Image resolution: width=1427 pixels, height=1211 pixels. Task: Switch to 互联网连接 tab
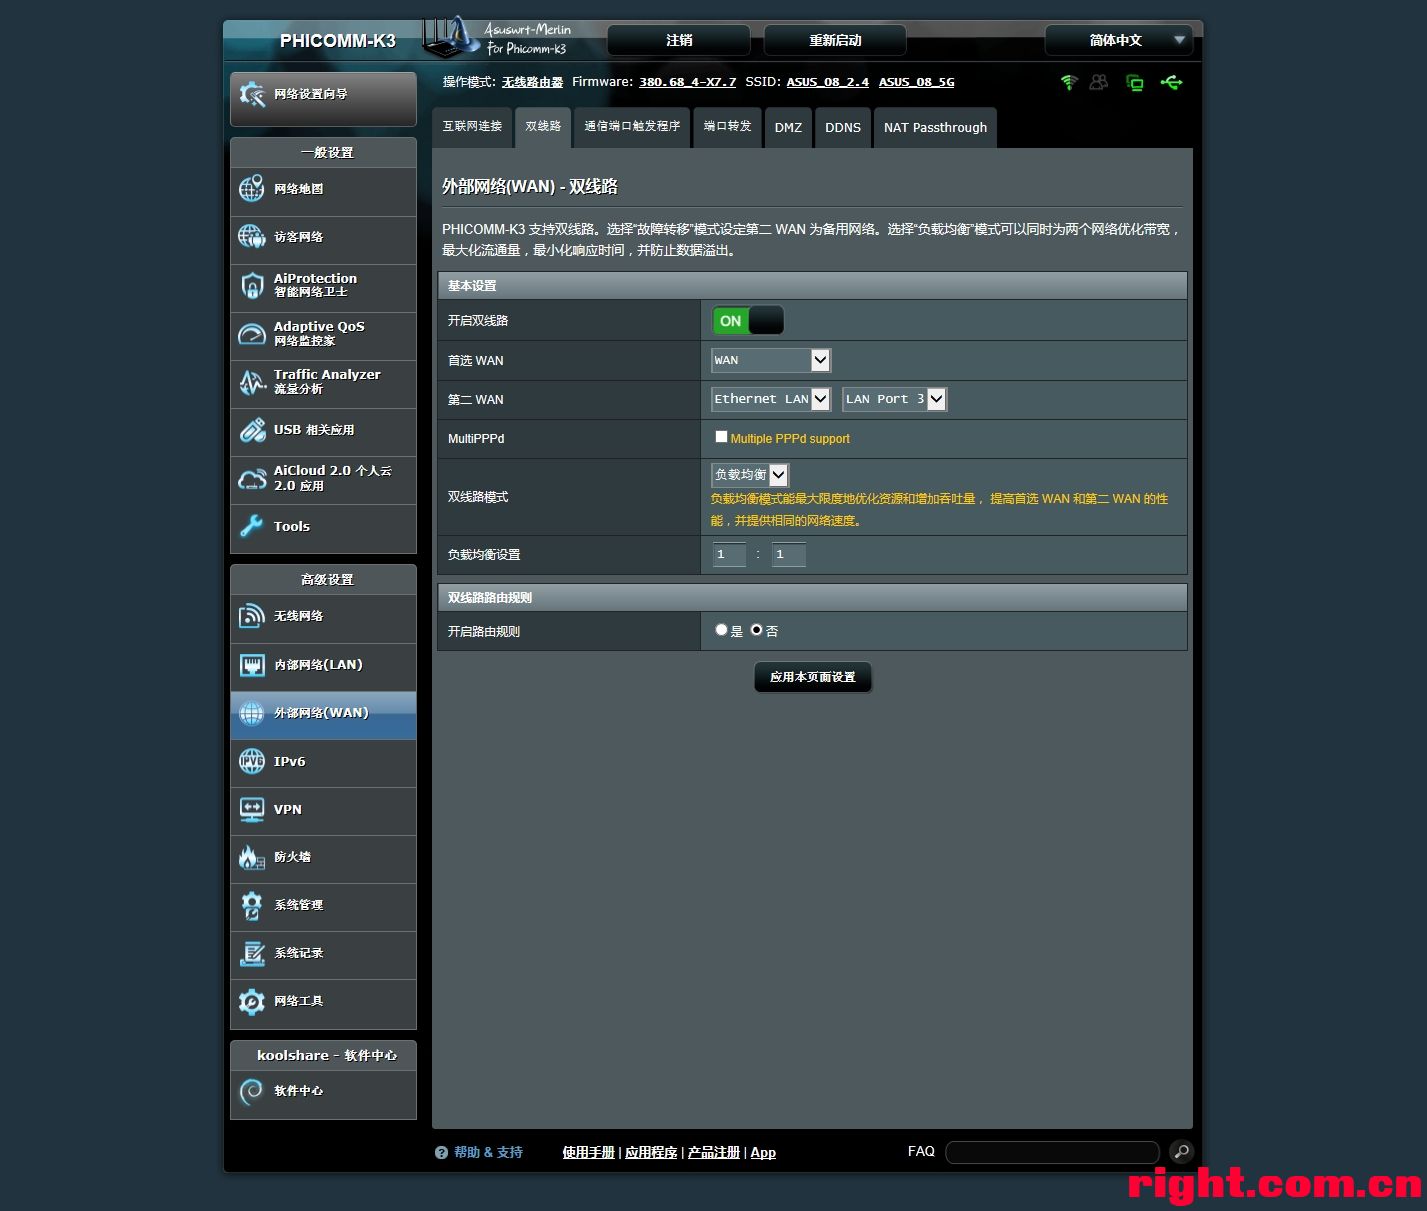pos(472,127)
